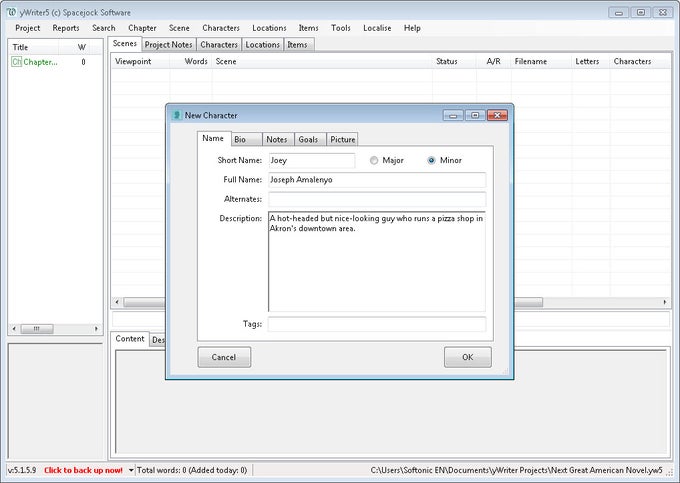Click the Characters column header in scene list
Image resolution: width=680 pixels, height=483 pixels.
[638, 62]
